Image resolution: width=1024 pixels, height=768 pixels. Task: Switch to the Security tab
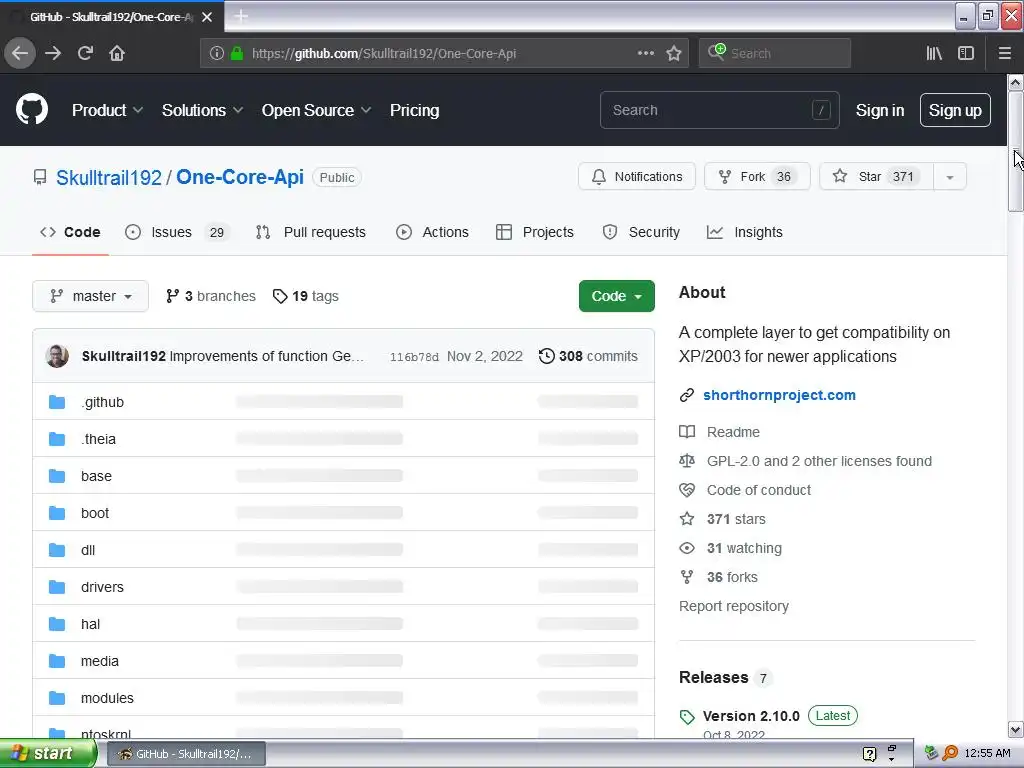[641, 232]
